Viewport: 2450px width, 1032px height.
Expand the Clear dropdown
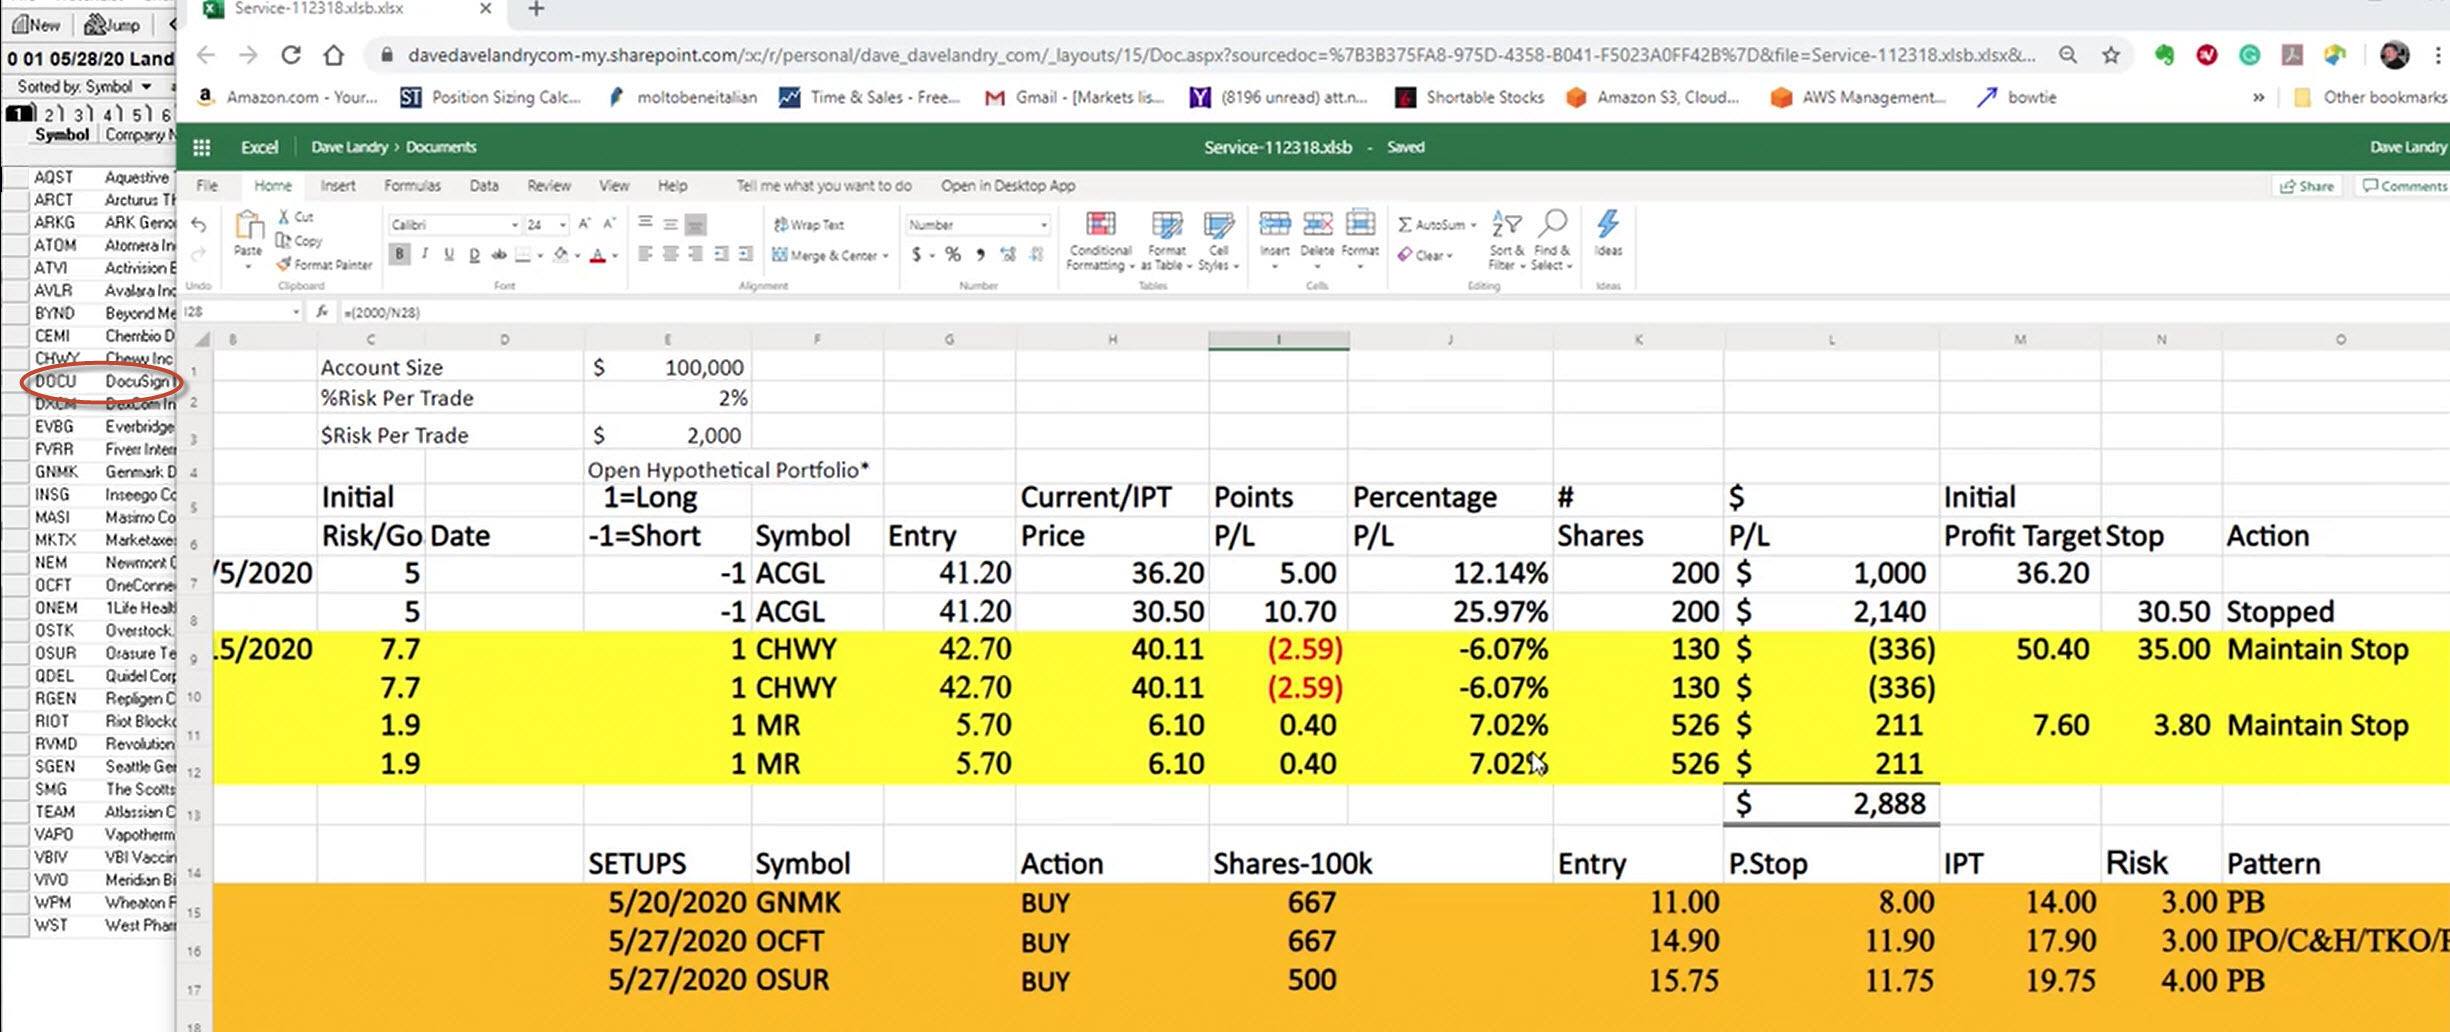[x=1449, y=256]
